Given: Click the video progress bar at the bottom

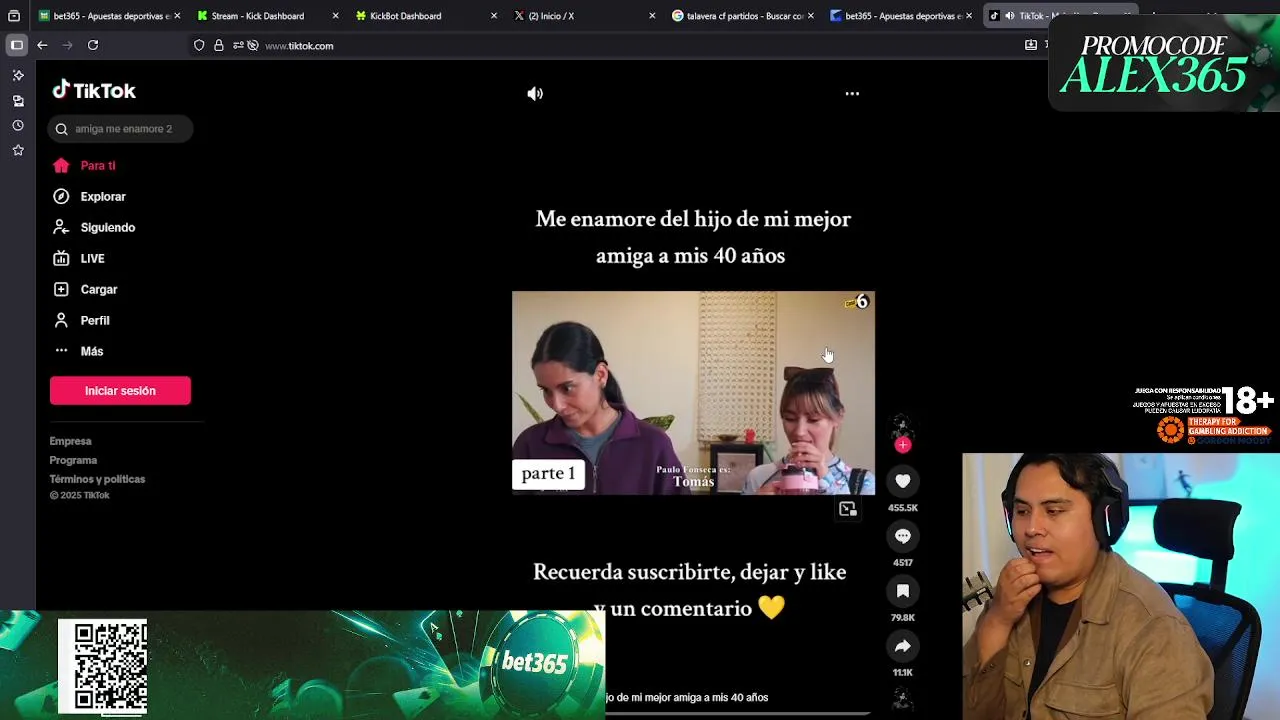Looking at the screenshot, I should 738,714.
